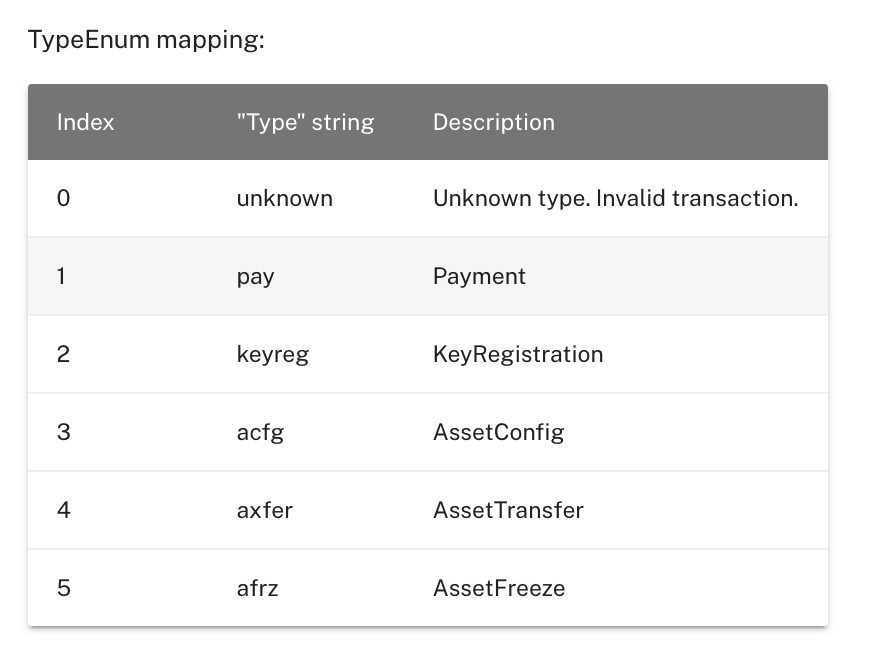Select the AssetFreeze description cell

(499, 588)
